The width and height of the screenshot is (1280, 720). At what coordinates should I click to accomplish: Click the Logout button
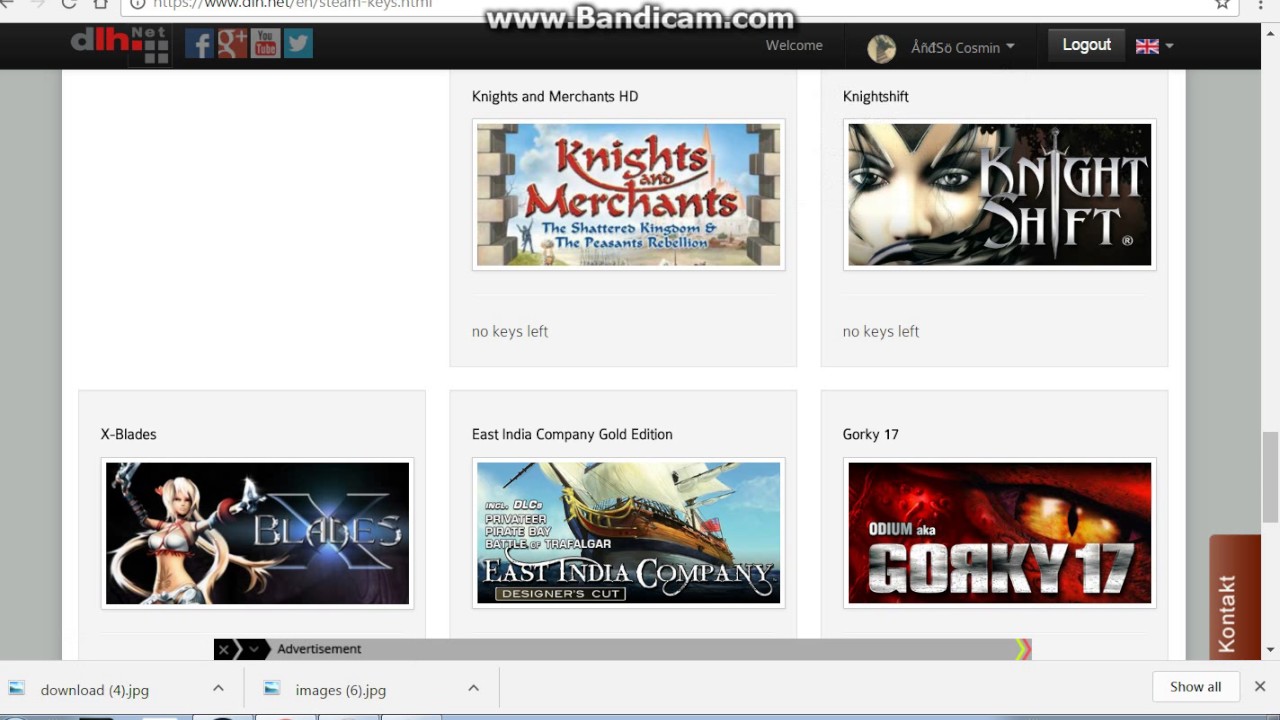tap(1086, 45)
